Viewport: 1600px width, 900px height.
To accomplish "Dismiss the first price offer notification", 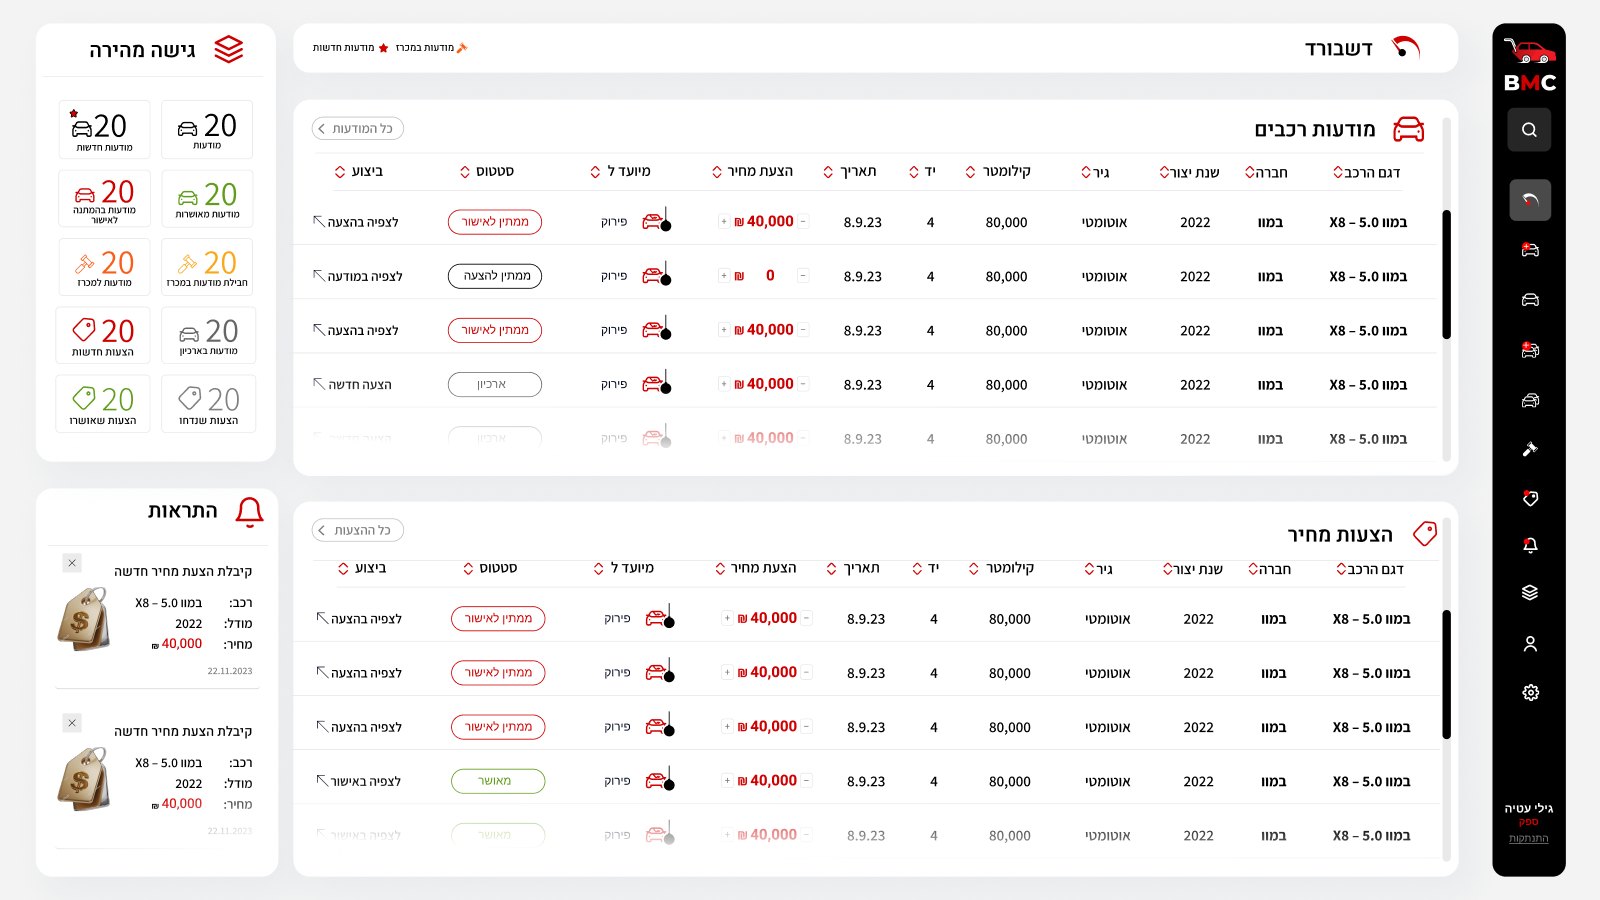I will point(72,563).
